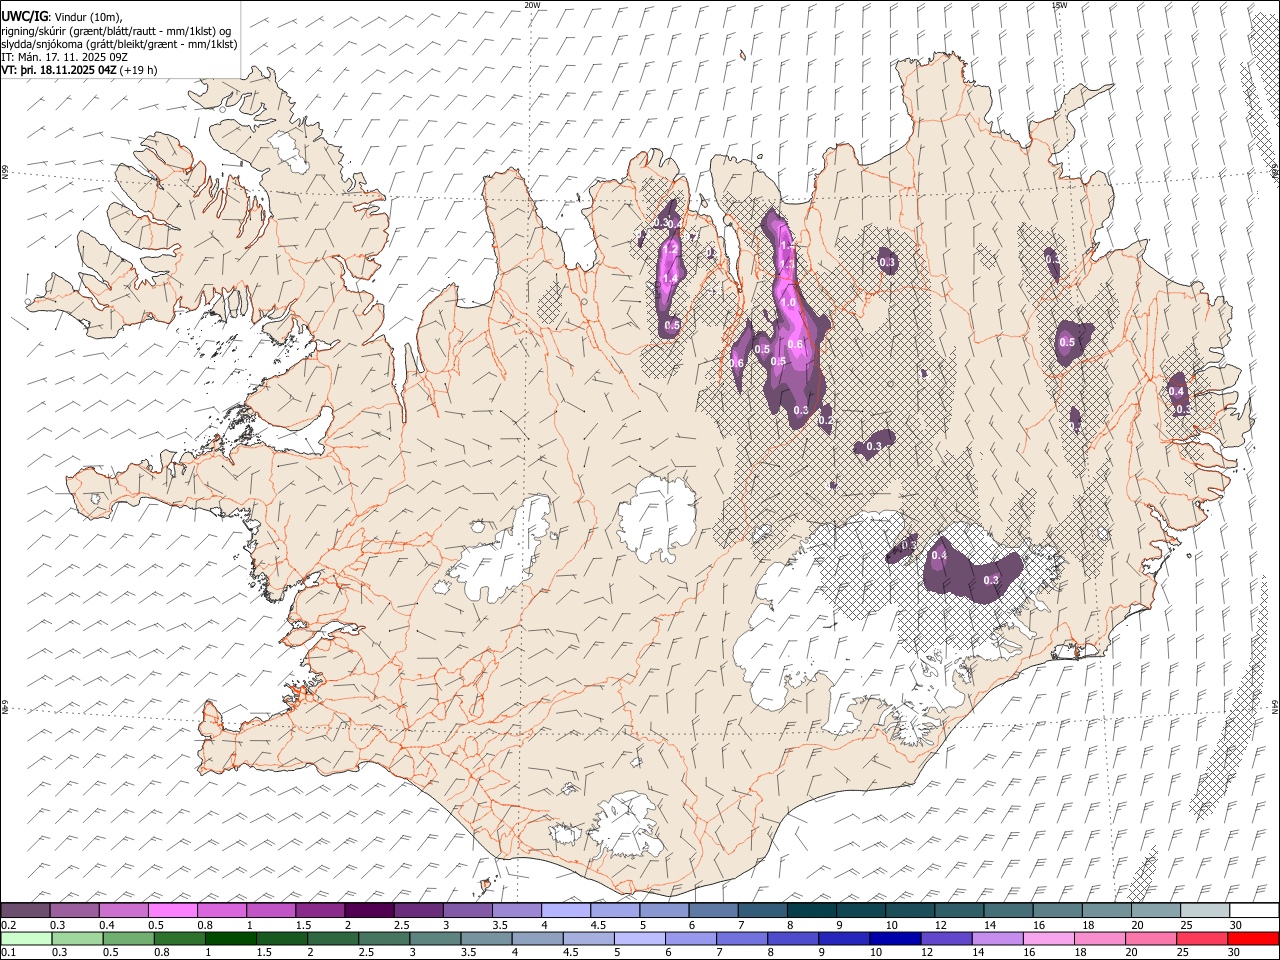The height and width of the screenshot is (960, 1280).
Task: Click the rain legend swatch starting at 2
Action: pos(332,938)
